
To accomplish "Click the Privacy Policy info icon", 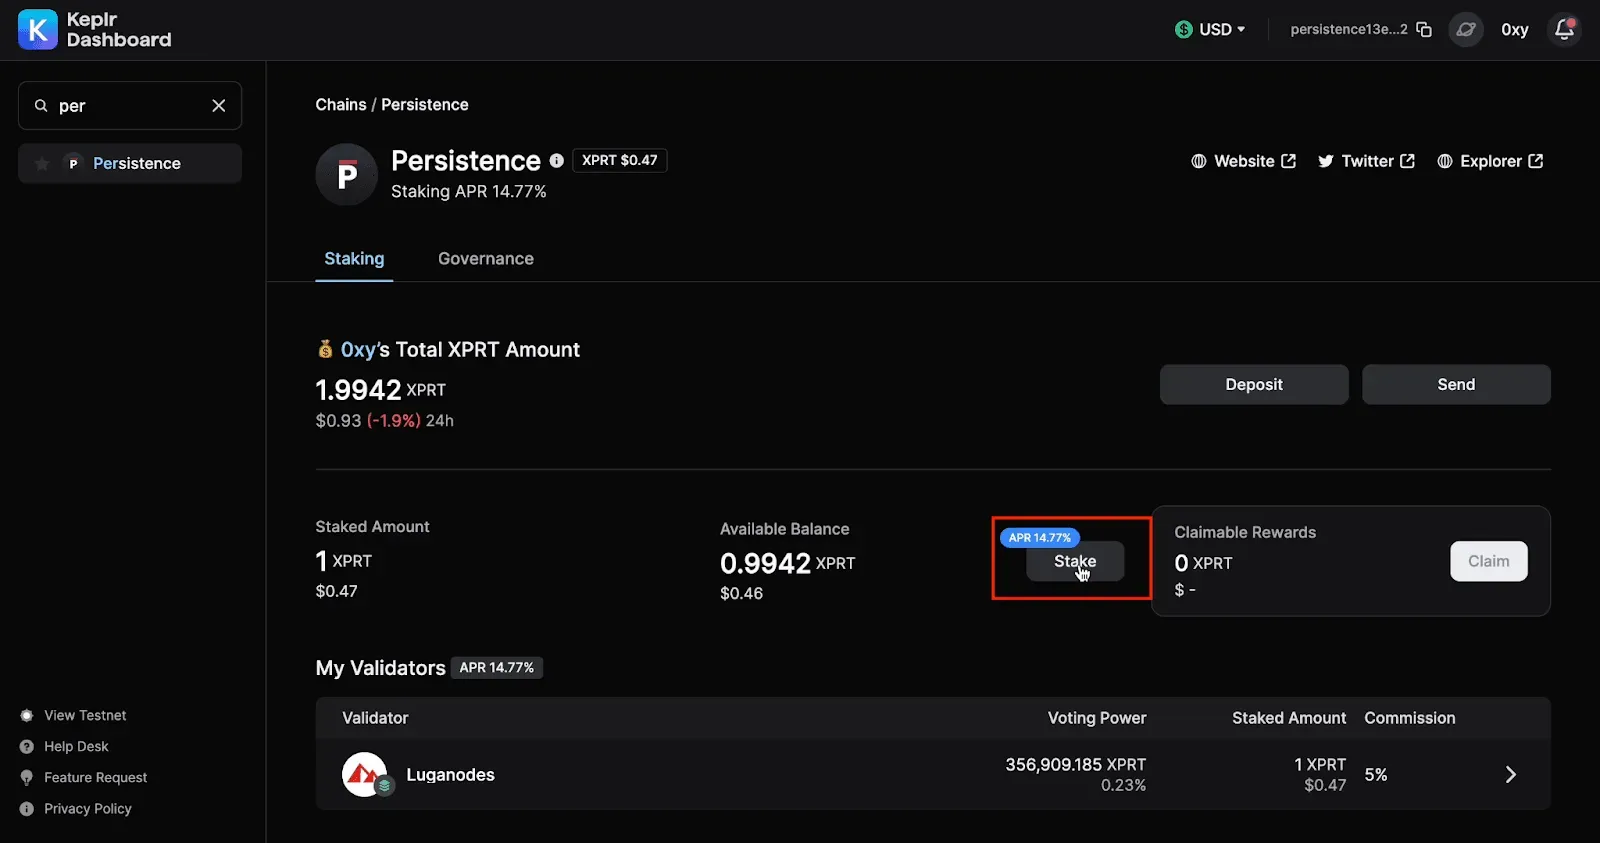I will pyautogui.click(x=27, y=809).
